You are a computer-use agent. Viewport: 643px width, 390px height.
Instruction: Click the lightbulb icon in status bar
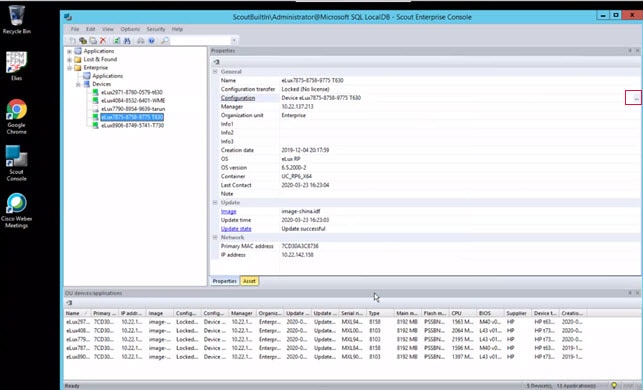tap(614, 385)
